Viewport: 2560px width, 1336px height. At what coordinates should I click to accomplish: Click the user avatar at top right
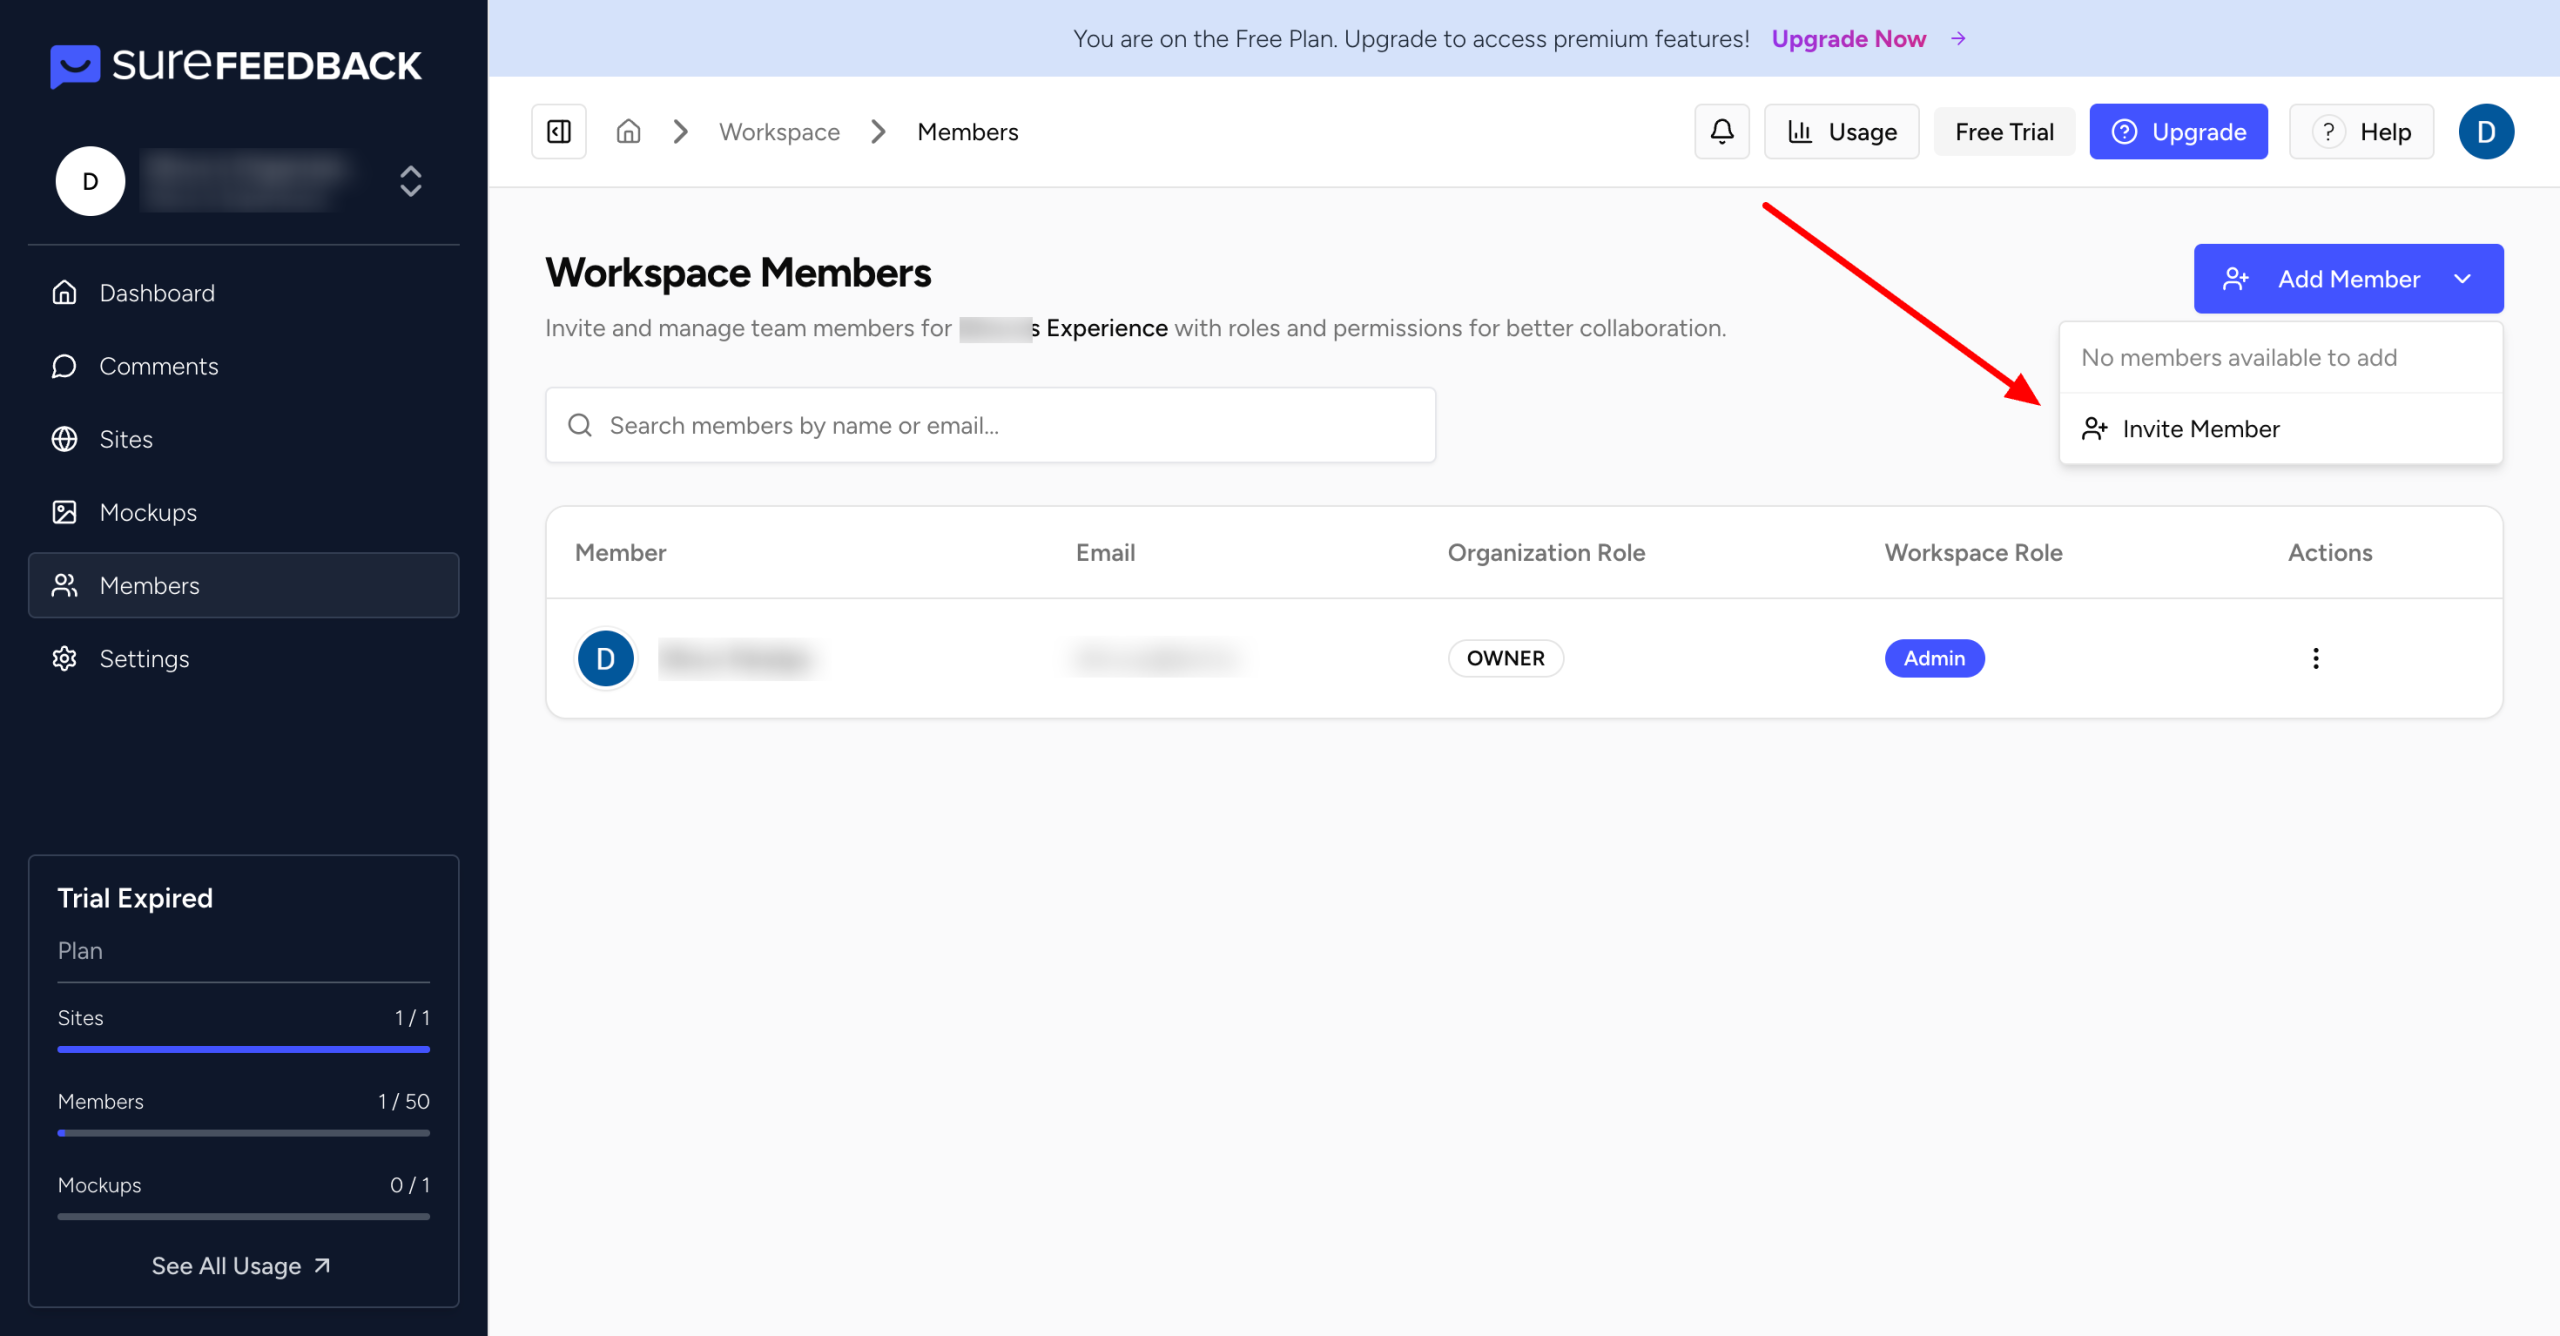[2485, 131]
